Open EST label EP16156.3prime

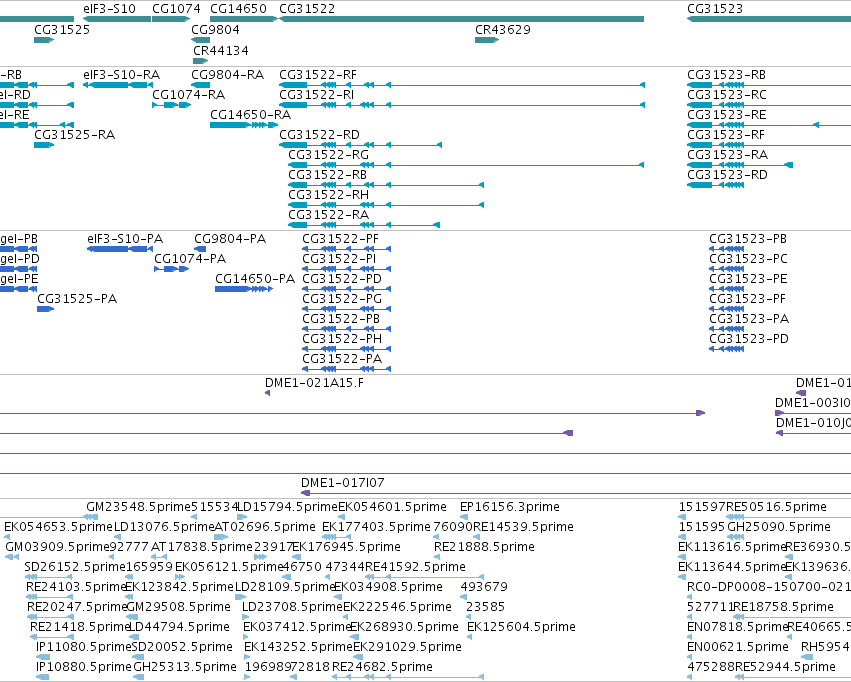(510, 507)
